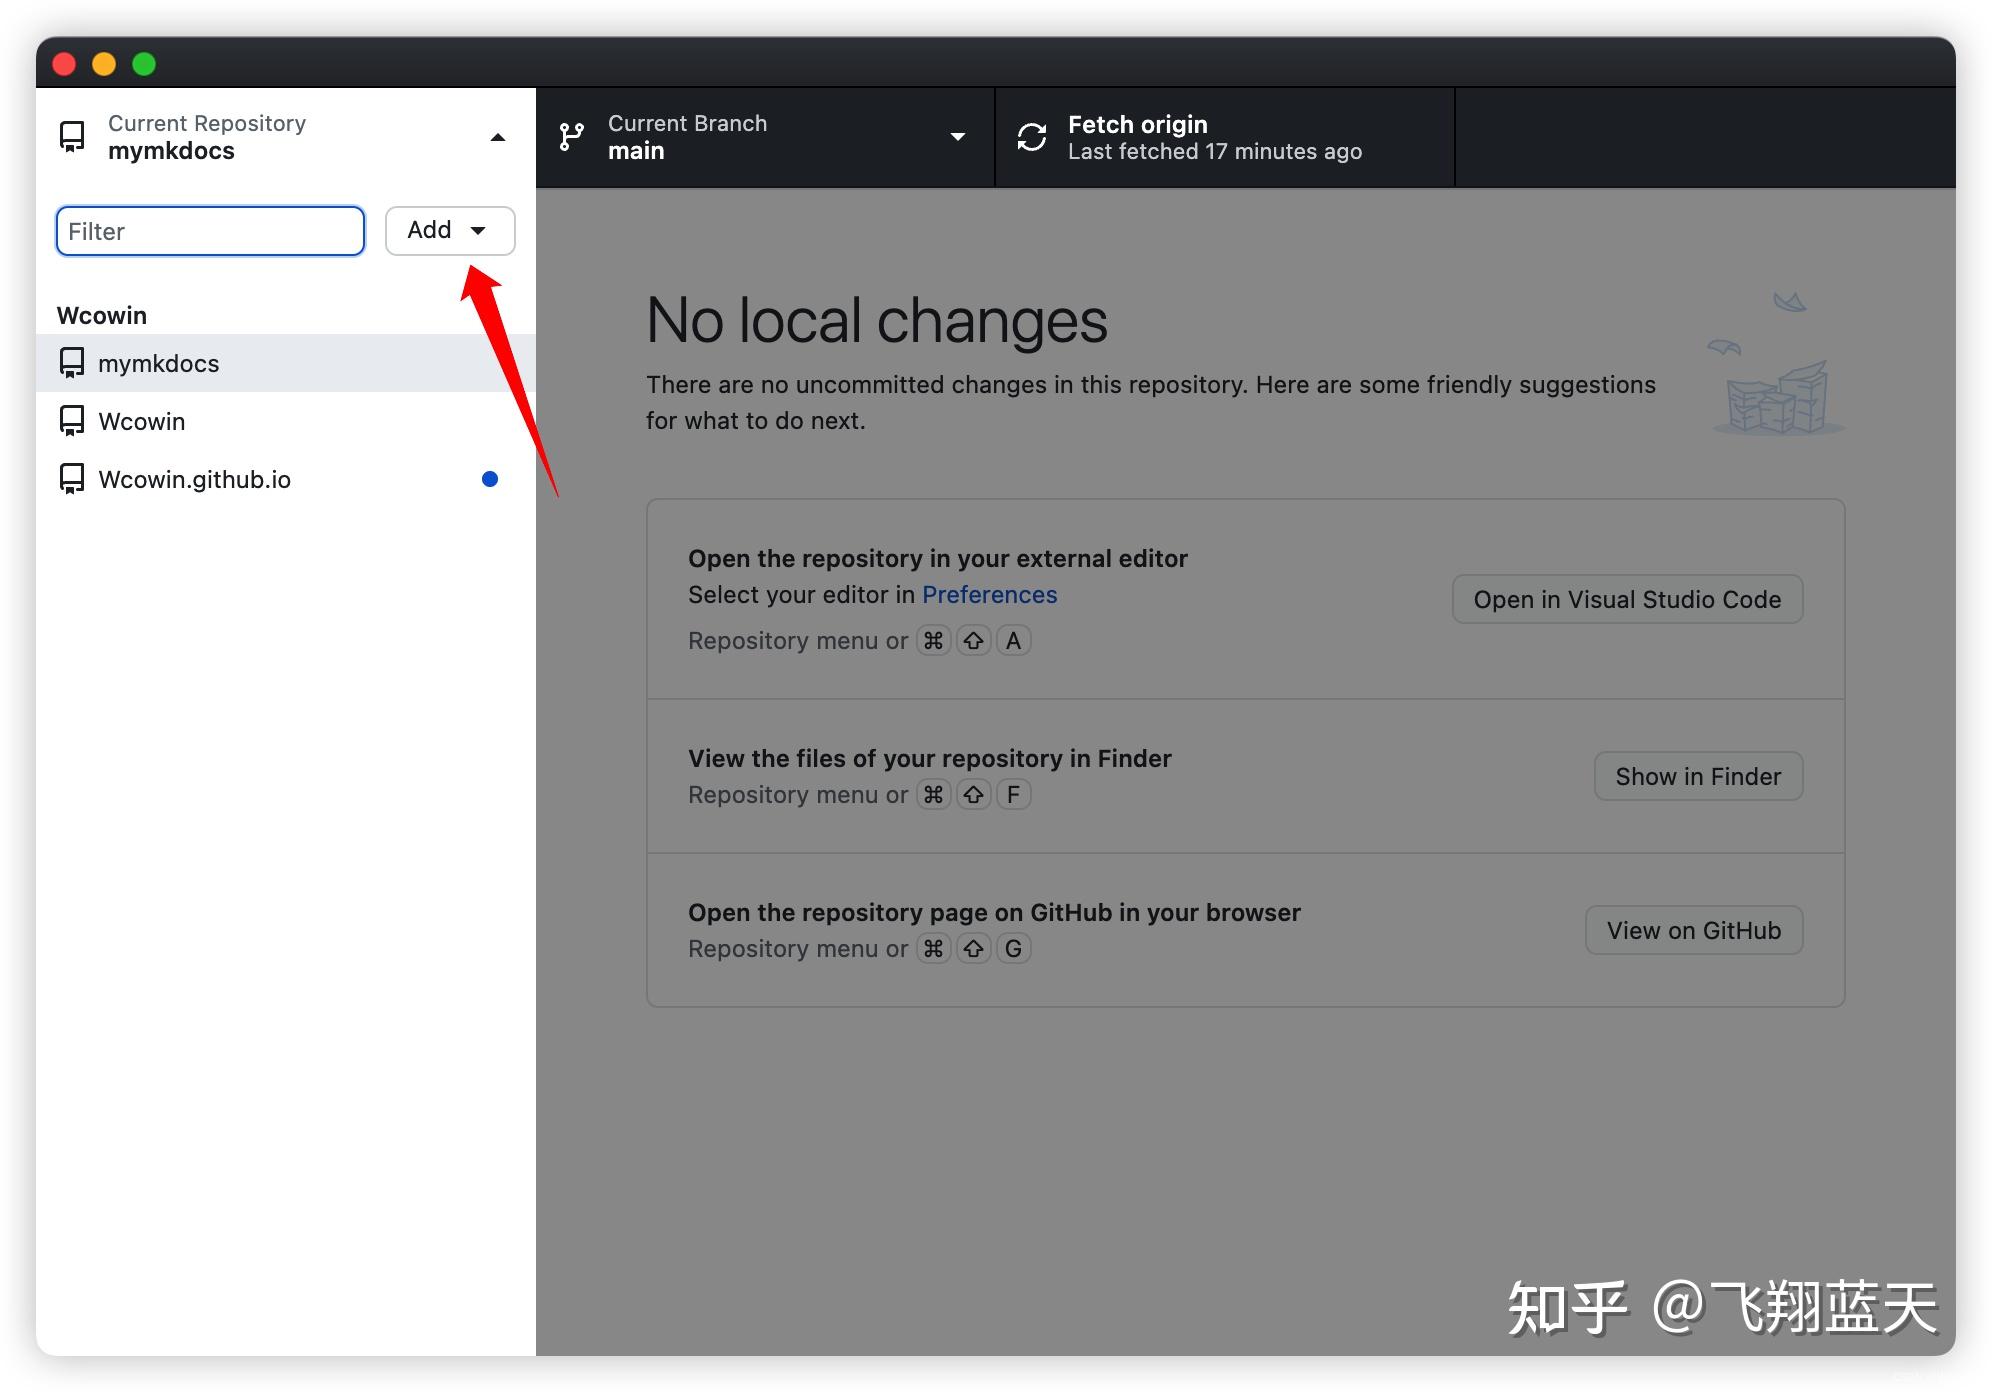Click View on GitHub button
The image size is (1992, 1392).
pos(1693,929)
